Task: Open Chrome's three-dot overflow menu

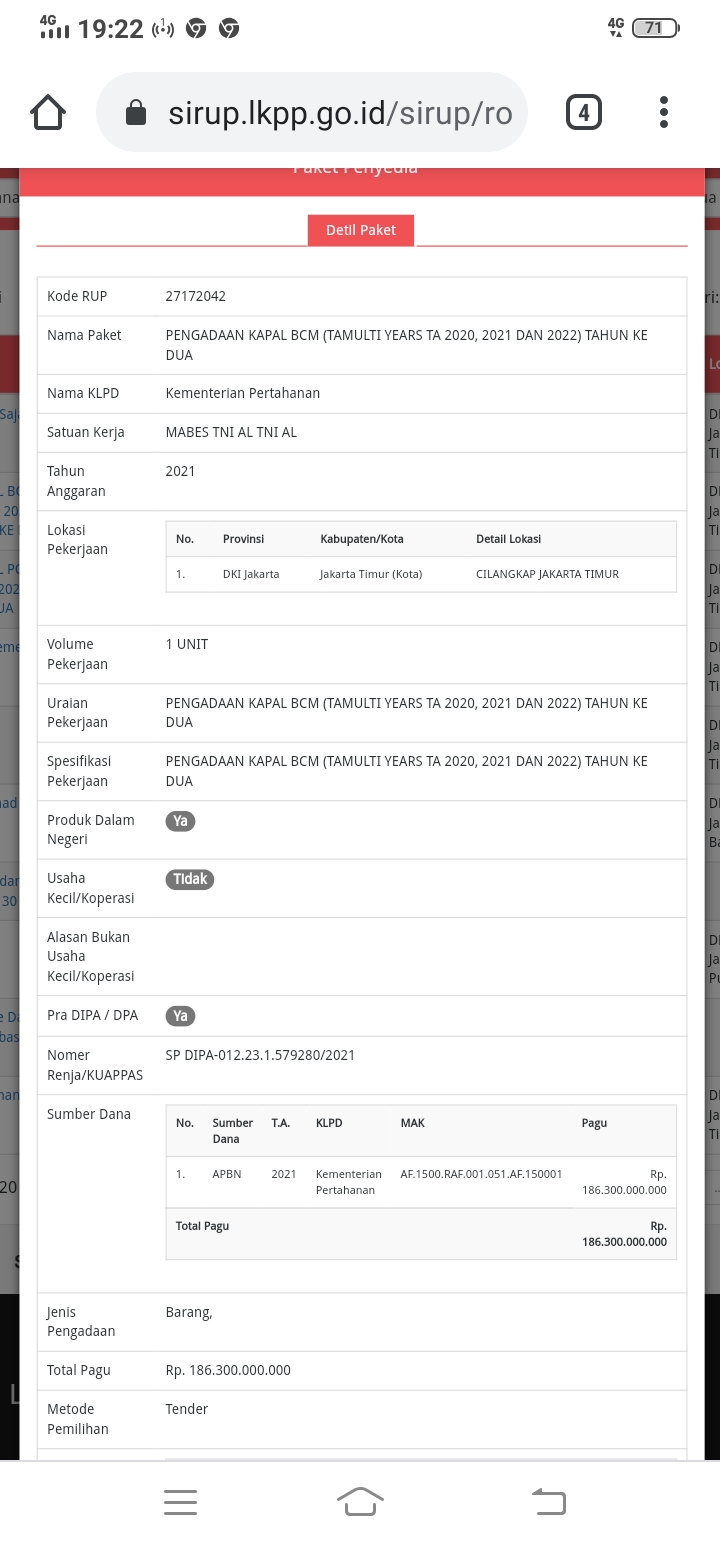Action: pyautogui.click(x=664, y=113)
